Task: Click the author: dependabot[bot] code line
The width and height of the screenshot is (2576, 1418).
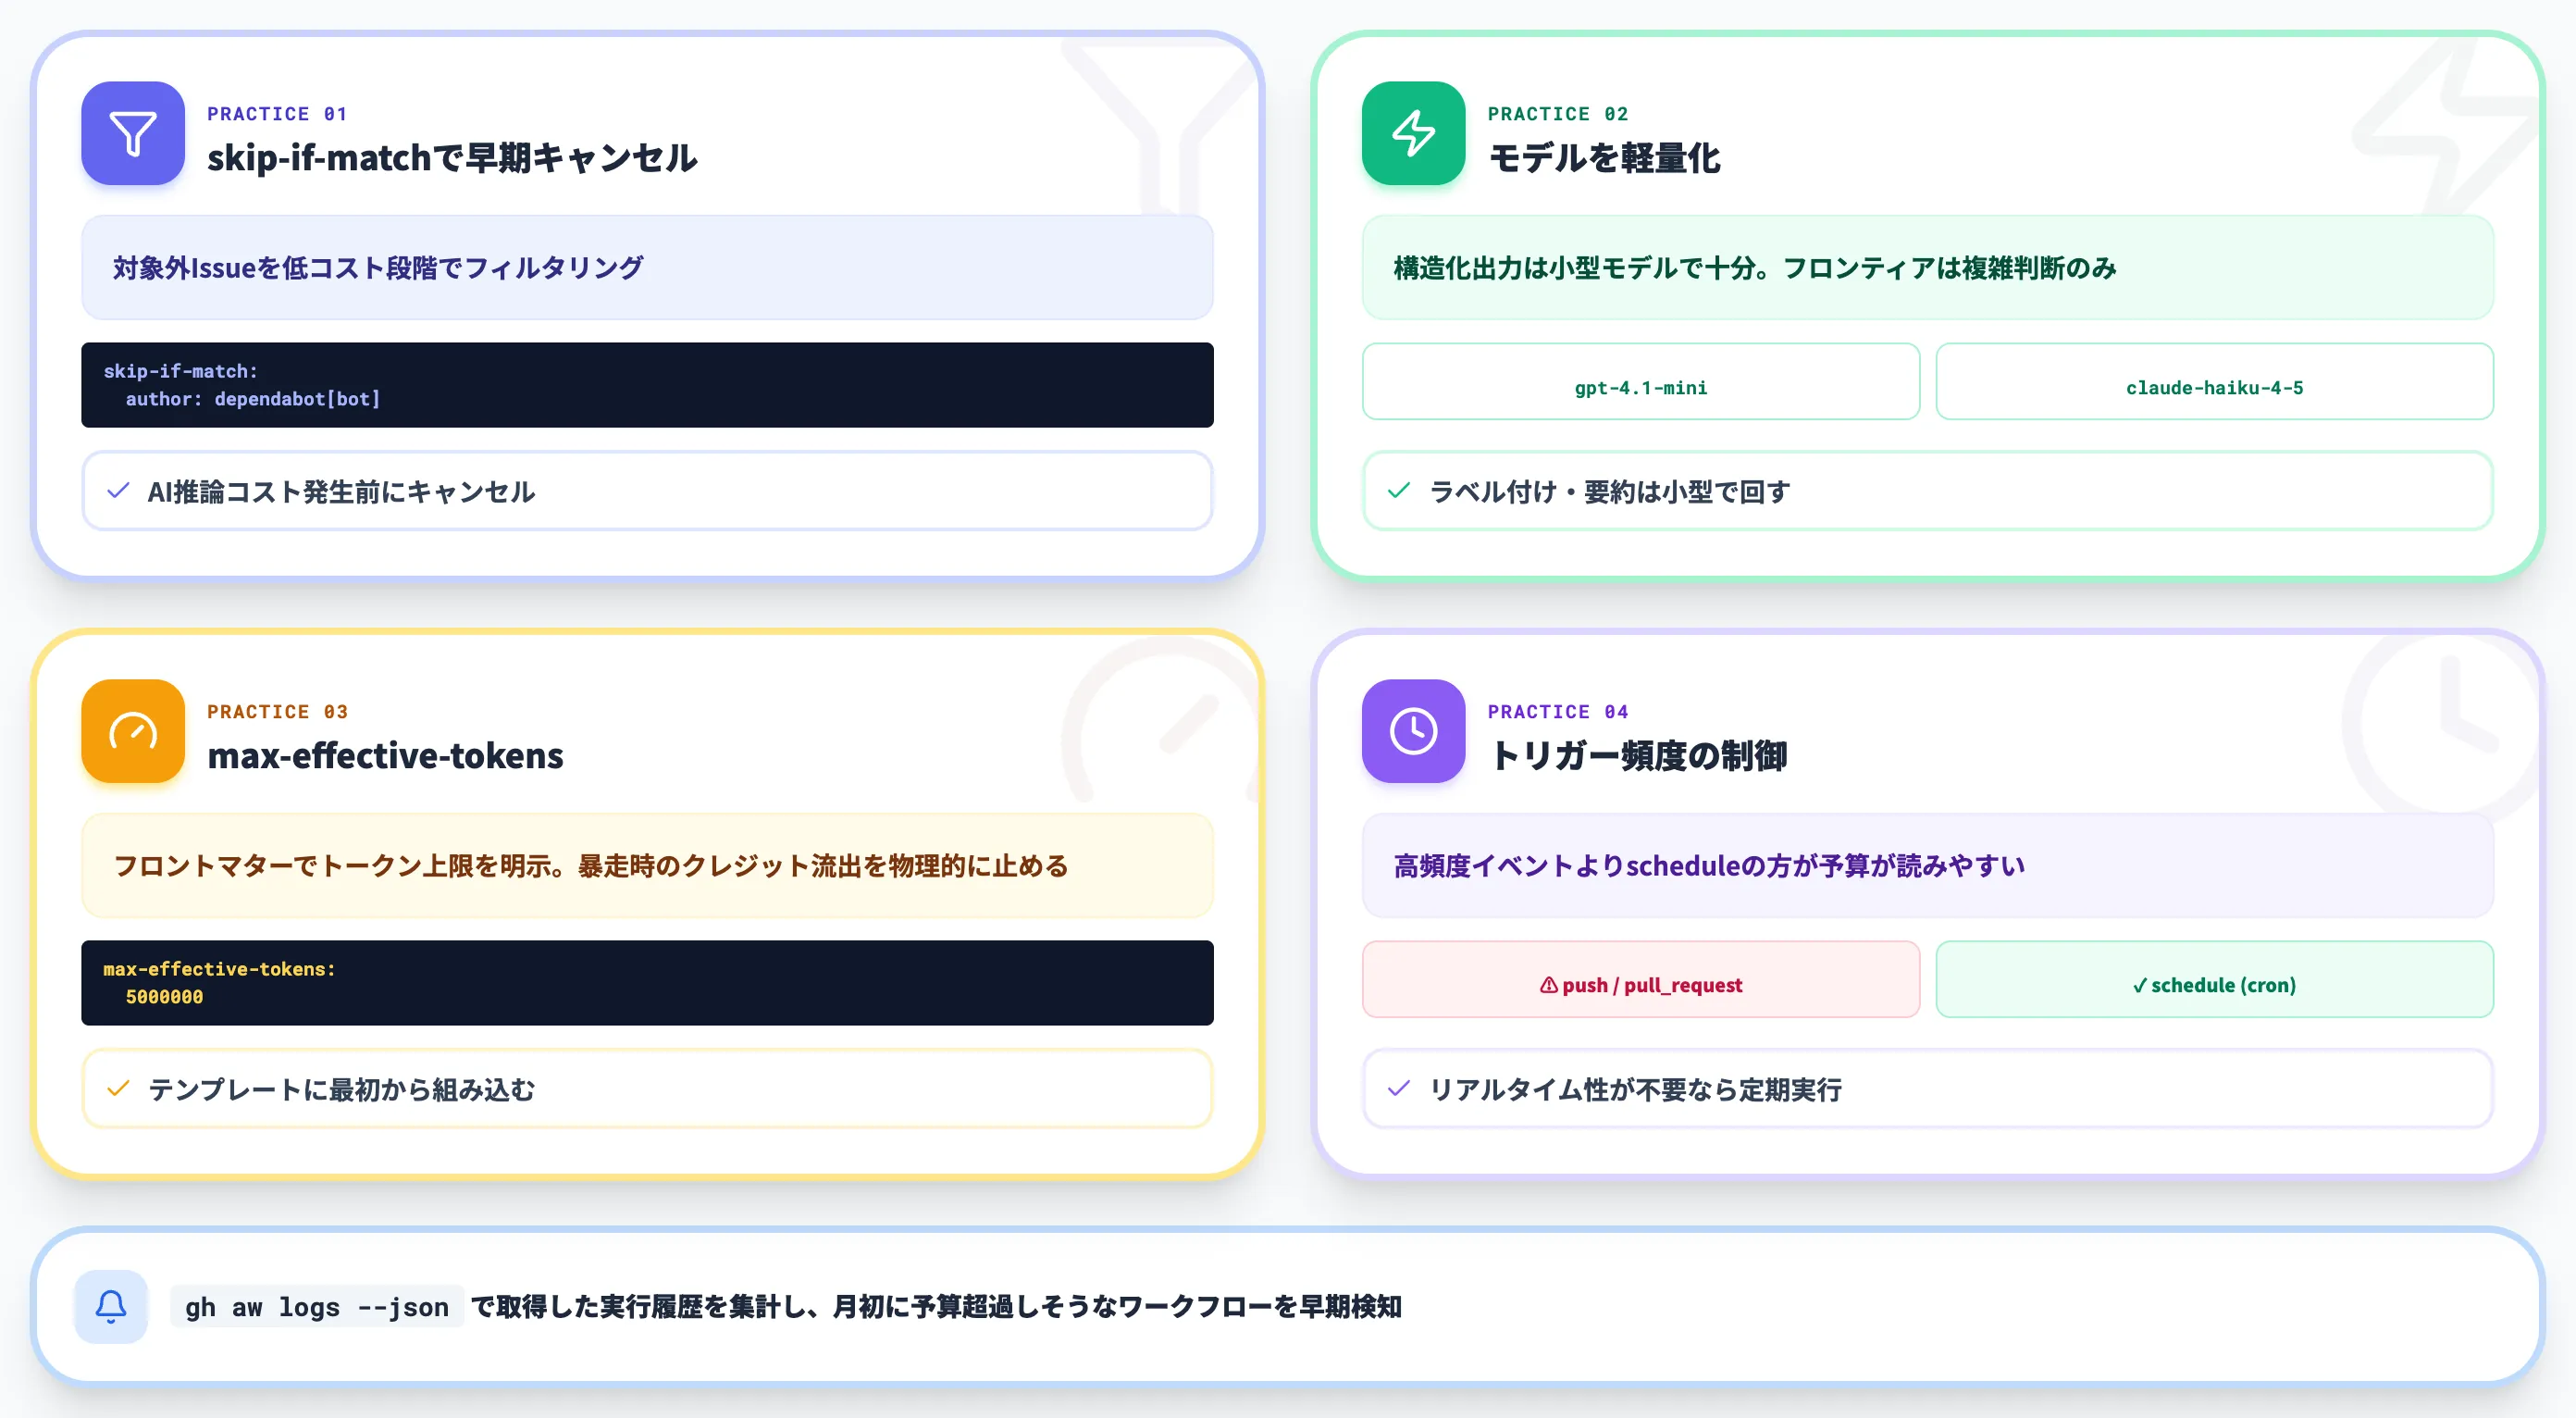Action: [x=253, y=399]
